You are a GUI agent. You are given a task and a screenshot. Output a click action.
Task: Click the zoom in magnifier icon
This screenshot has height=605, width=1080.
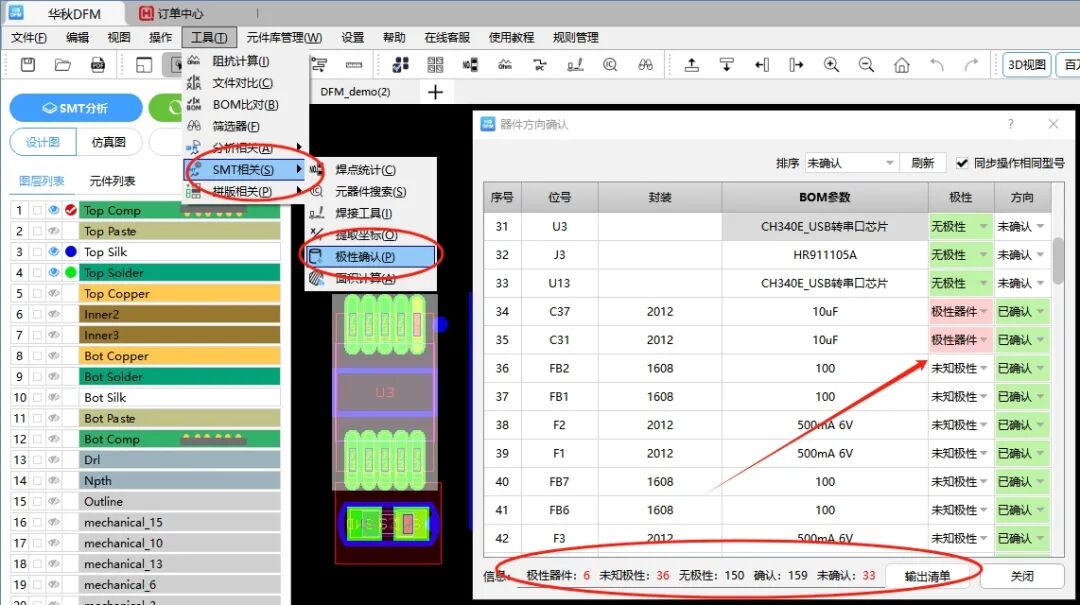coord(831,65)
